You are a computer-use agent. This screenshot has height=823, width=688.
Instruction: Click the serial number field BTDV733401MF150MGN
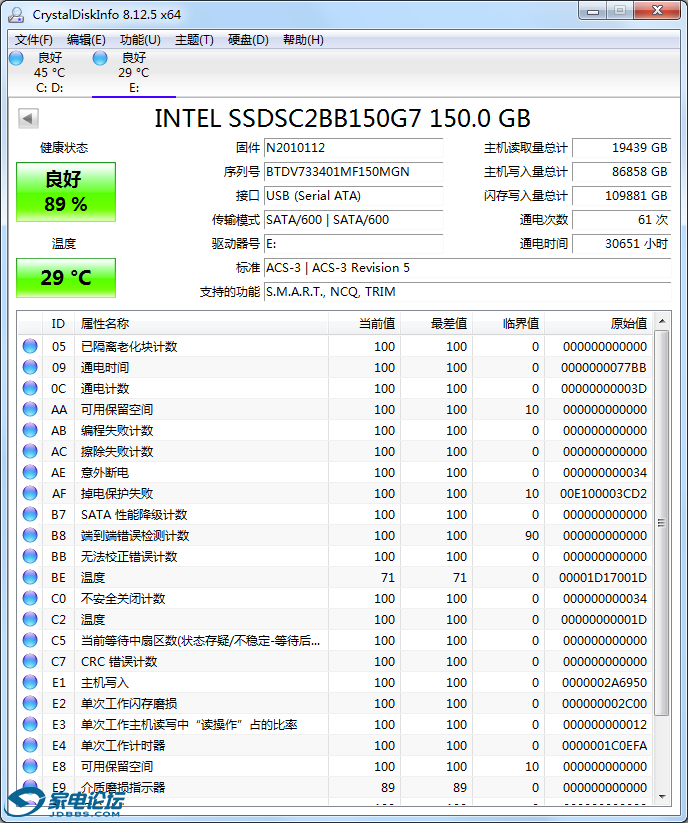353,172
